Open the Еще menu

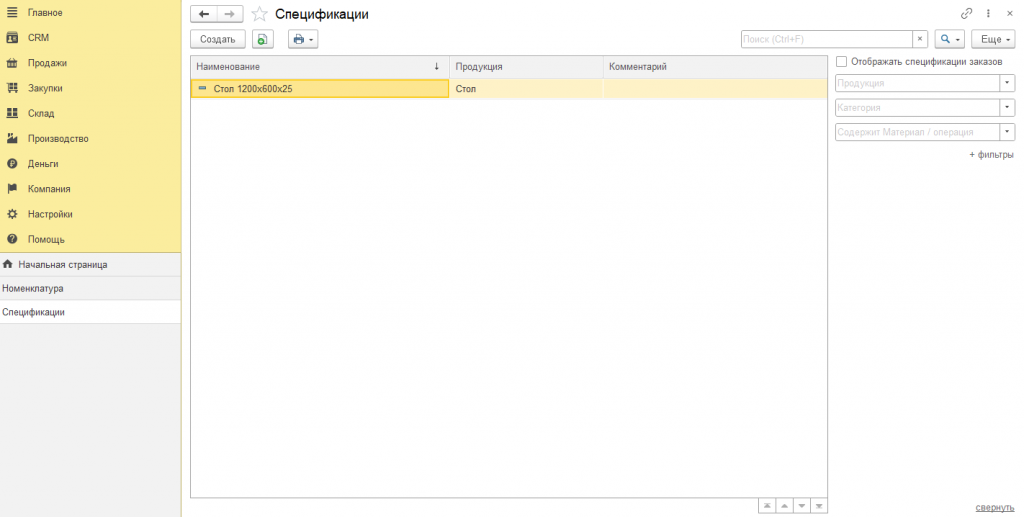993,39
